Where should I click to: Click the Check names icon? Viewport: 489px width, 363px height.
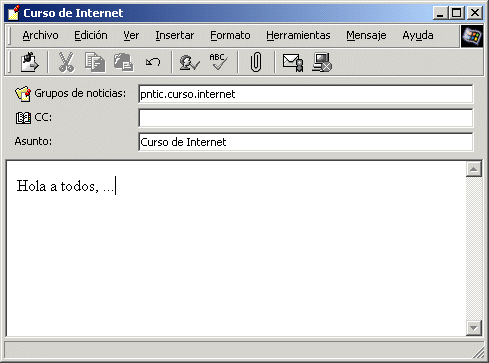point(189,62)
